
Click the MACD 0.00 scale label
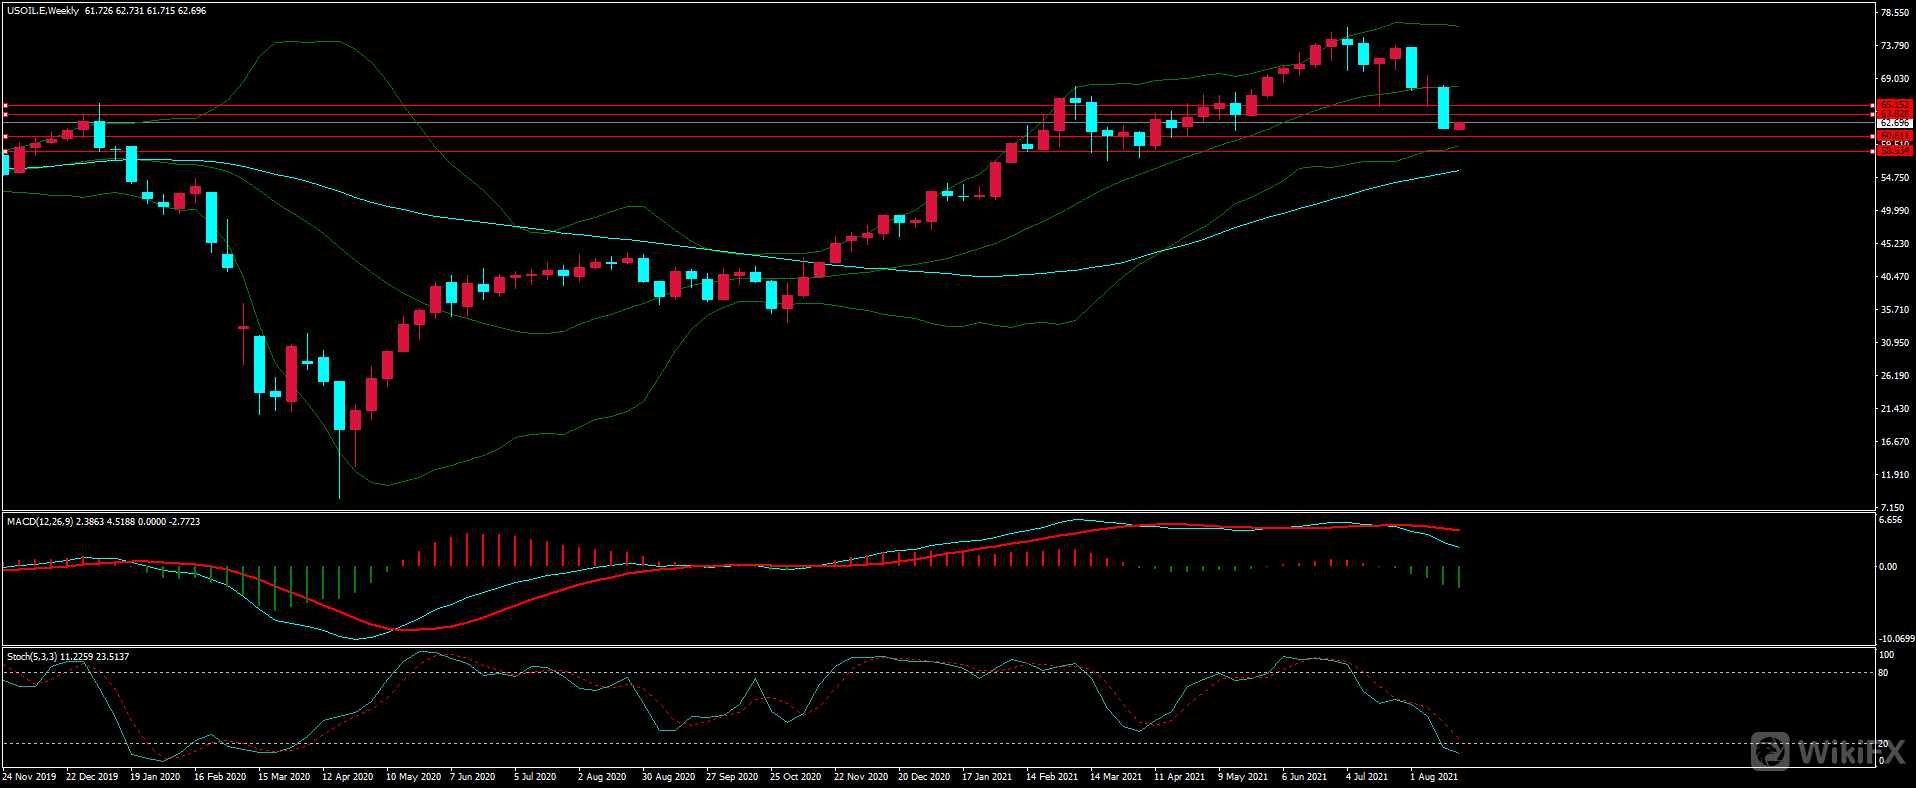point(1888,567)
